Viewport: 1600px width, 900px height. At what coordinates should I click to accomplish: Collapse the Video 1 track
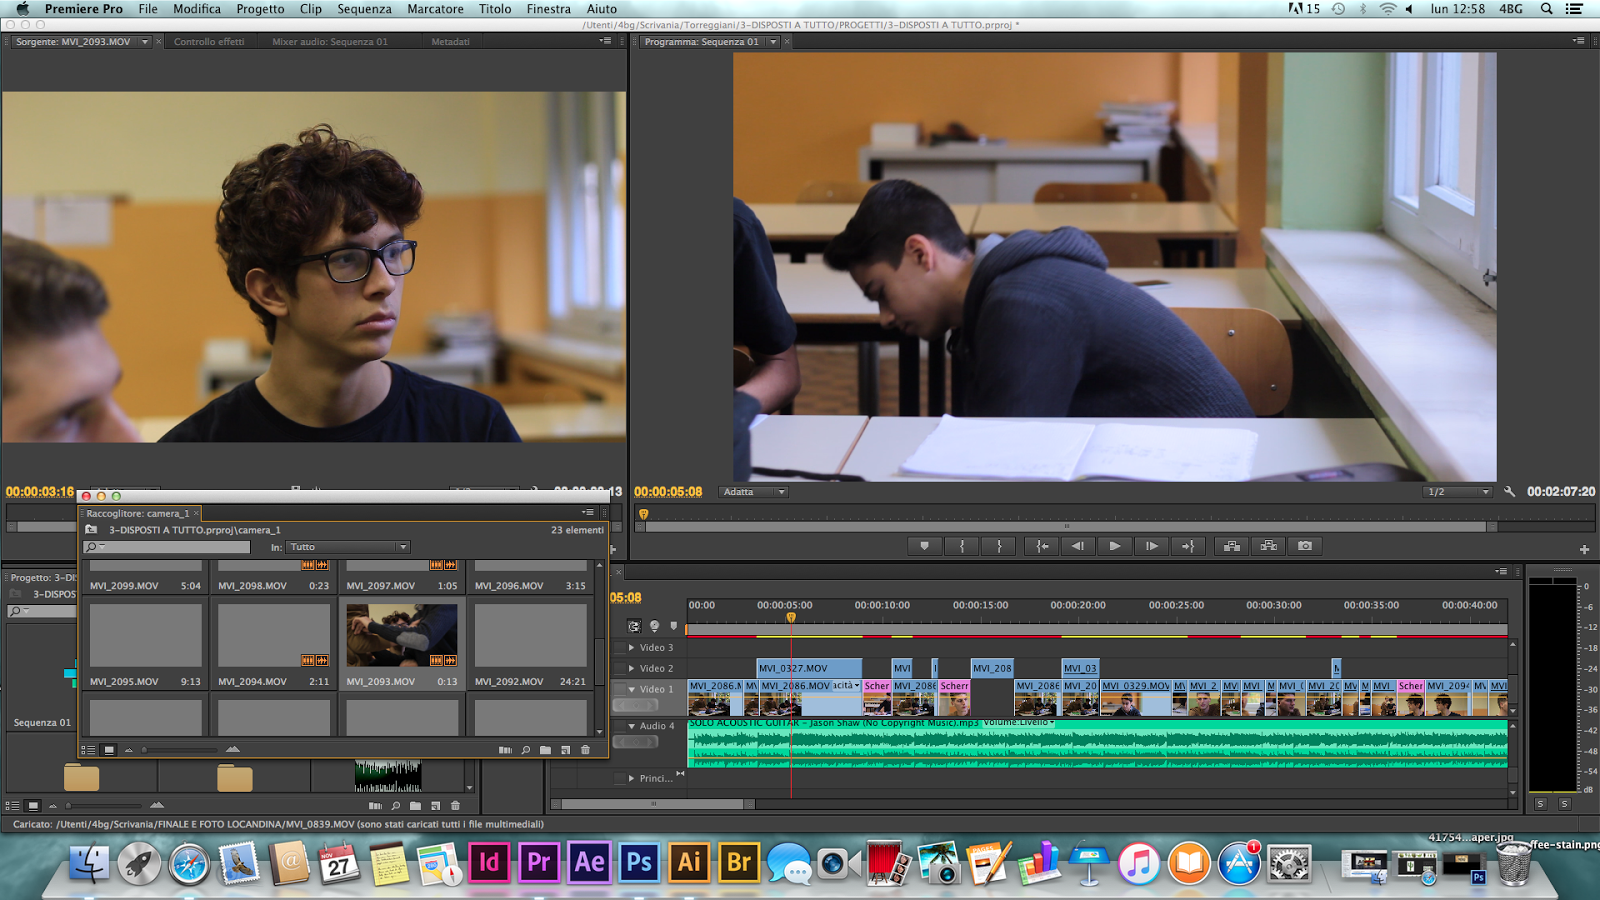coord(632,689)
